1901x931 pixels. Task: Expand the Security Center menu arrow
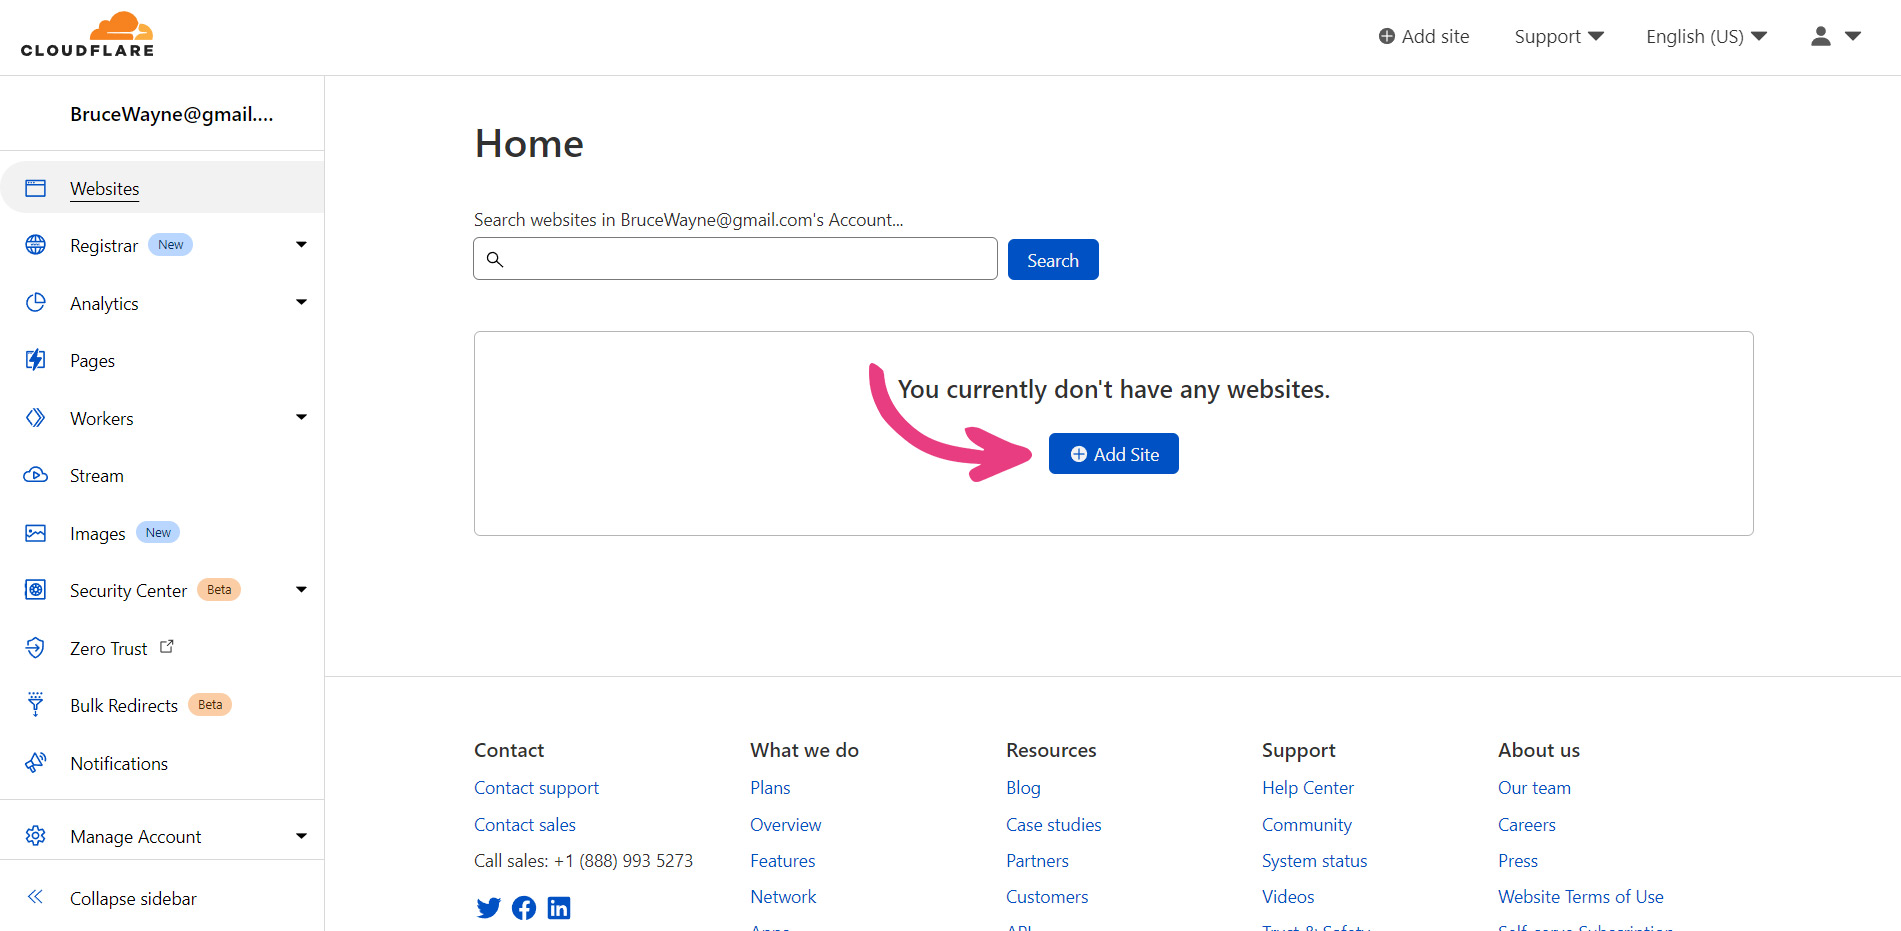tap(301, 589)
